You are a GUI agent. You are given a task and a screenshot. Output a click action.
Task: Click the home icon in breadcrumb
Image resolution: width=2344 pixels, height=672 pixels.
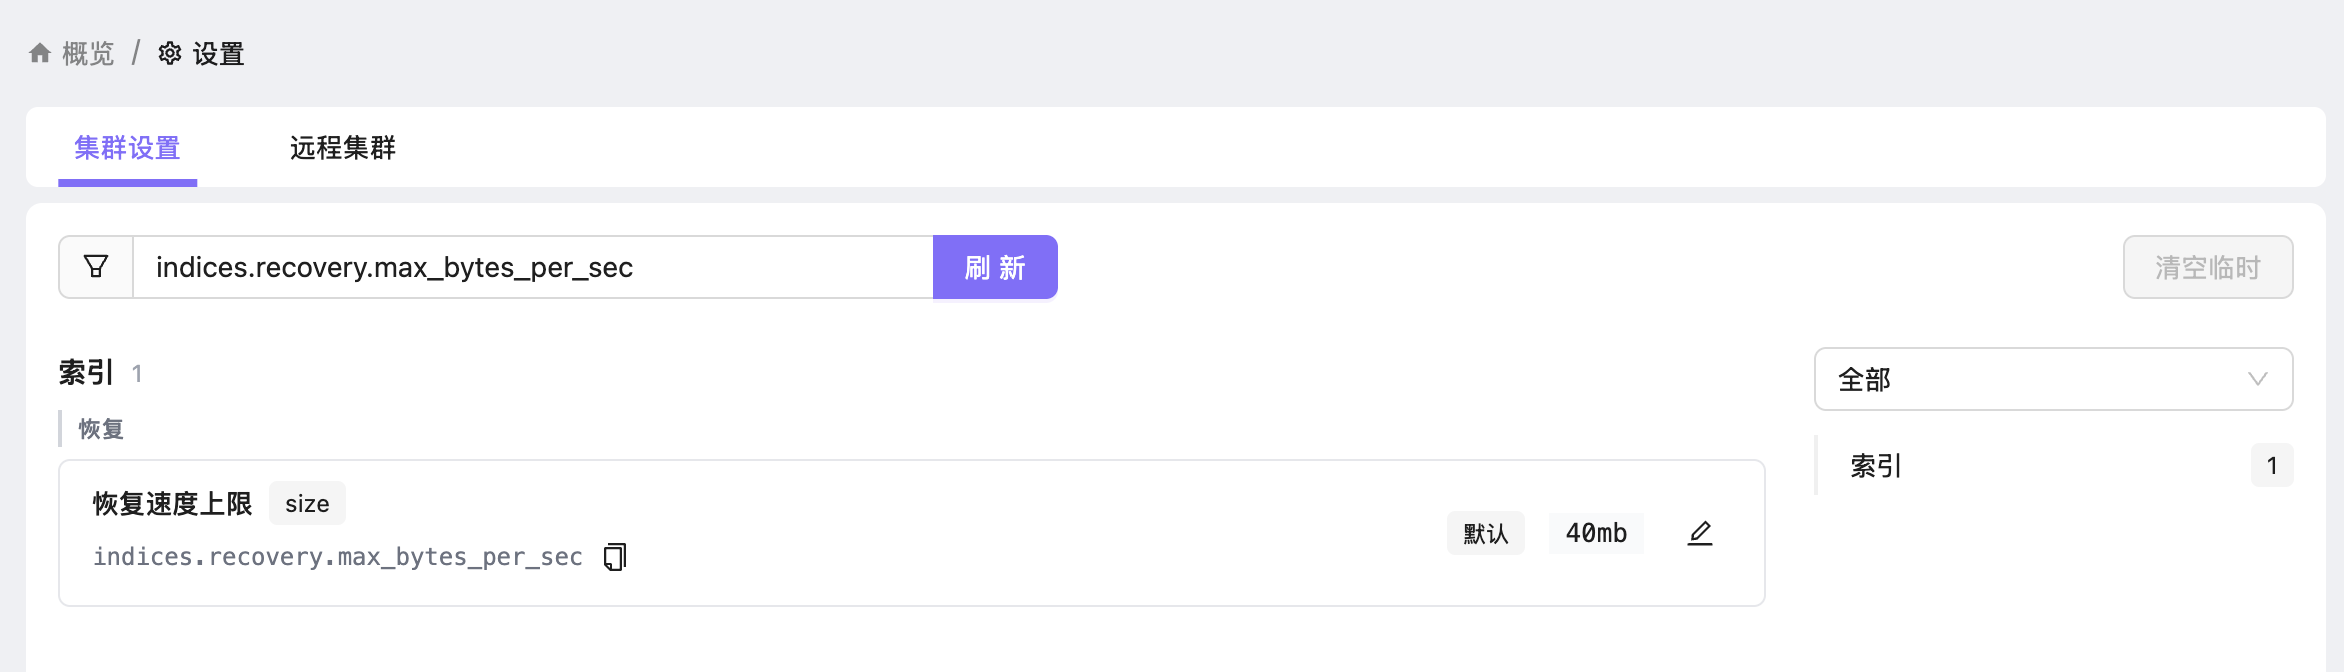[40, 53]
